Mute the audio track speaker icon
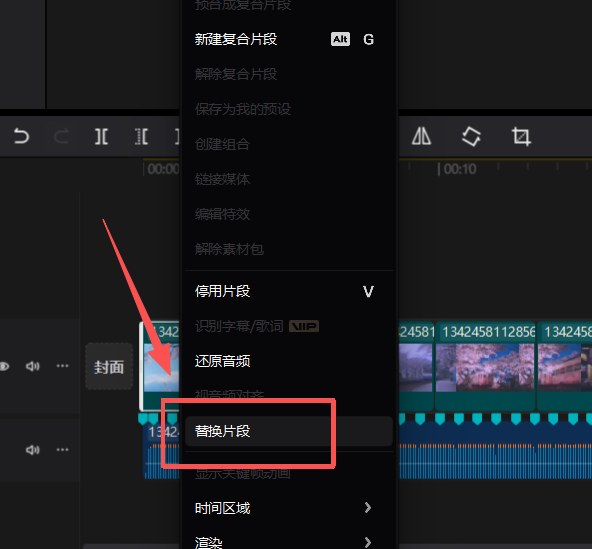This screenshot has width=592, height=549. pyautogui.click(x=32, y=450)
